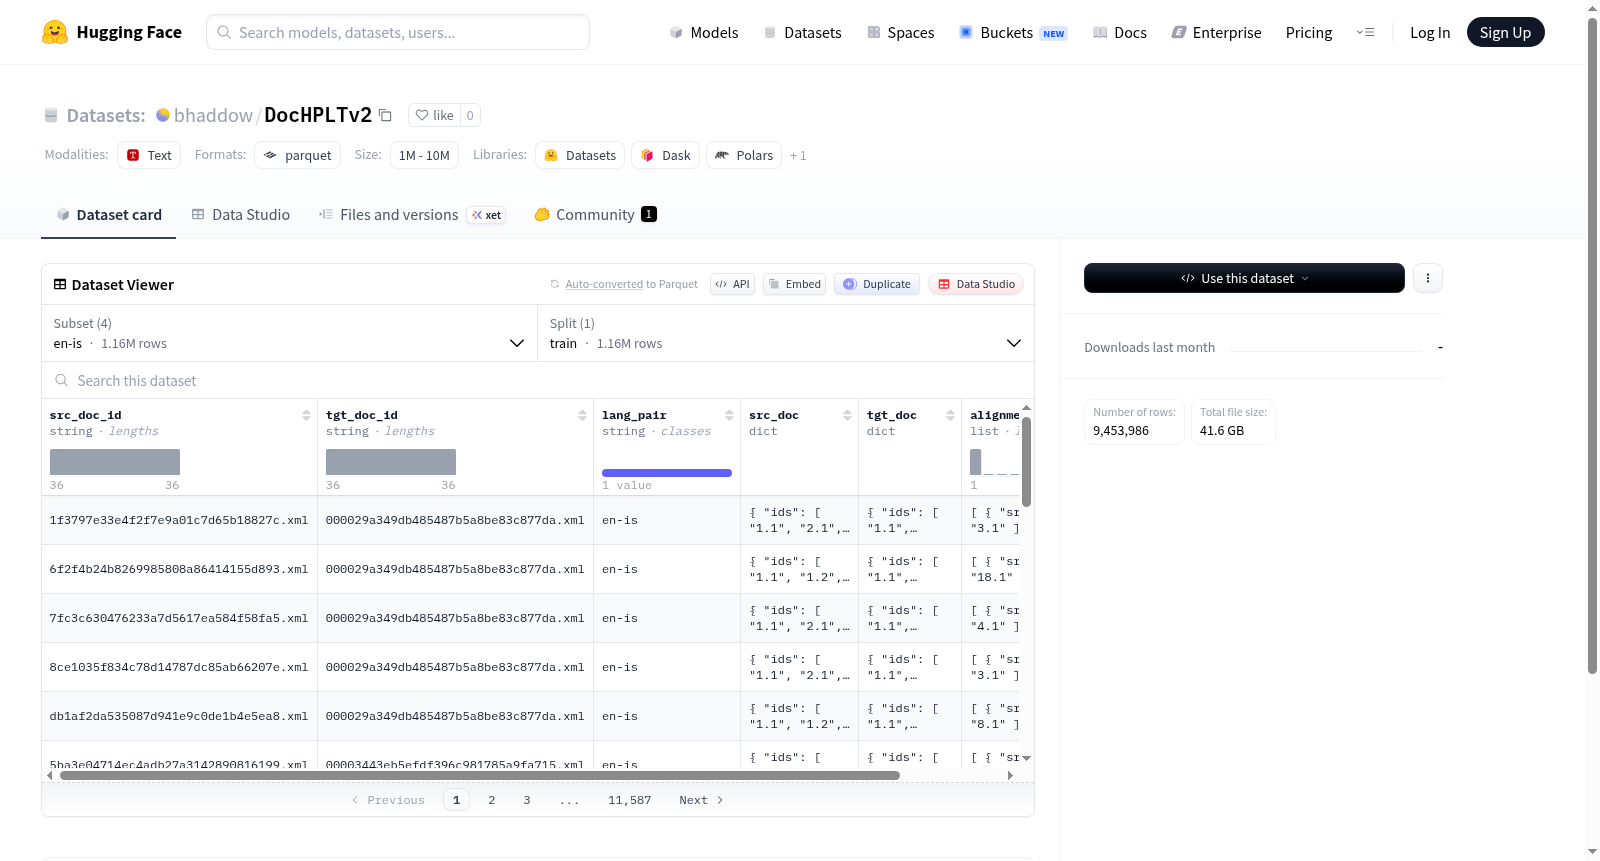Screen dimensions: 1600x861
Task: Go to page 3 of results
Action: pyautogui.click(x=527, y=800)
